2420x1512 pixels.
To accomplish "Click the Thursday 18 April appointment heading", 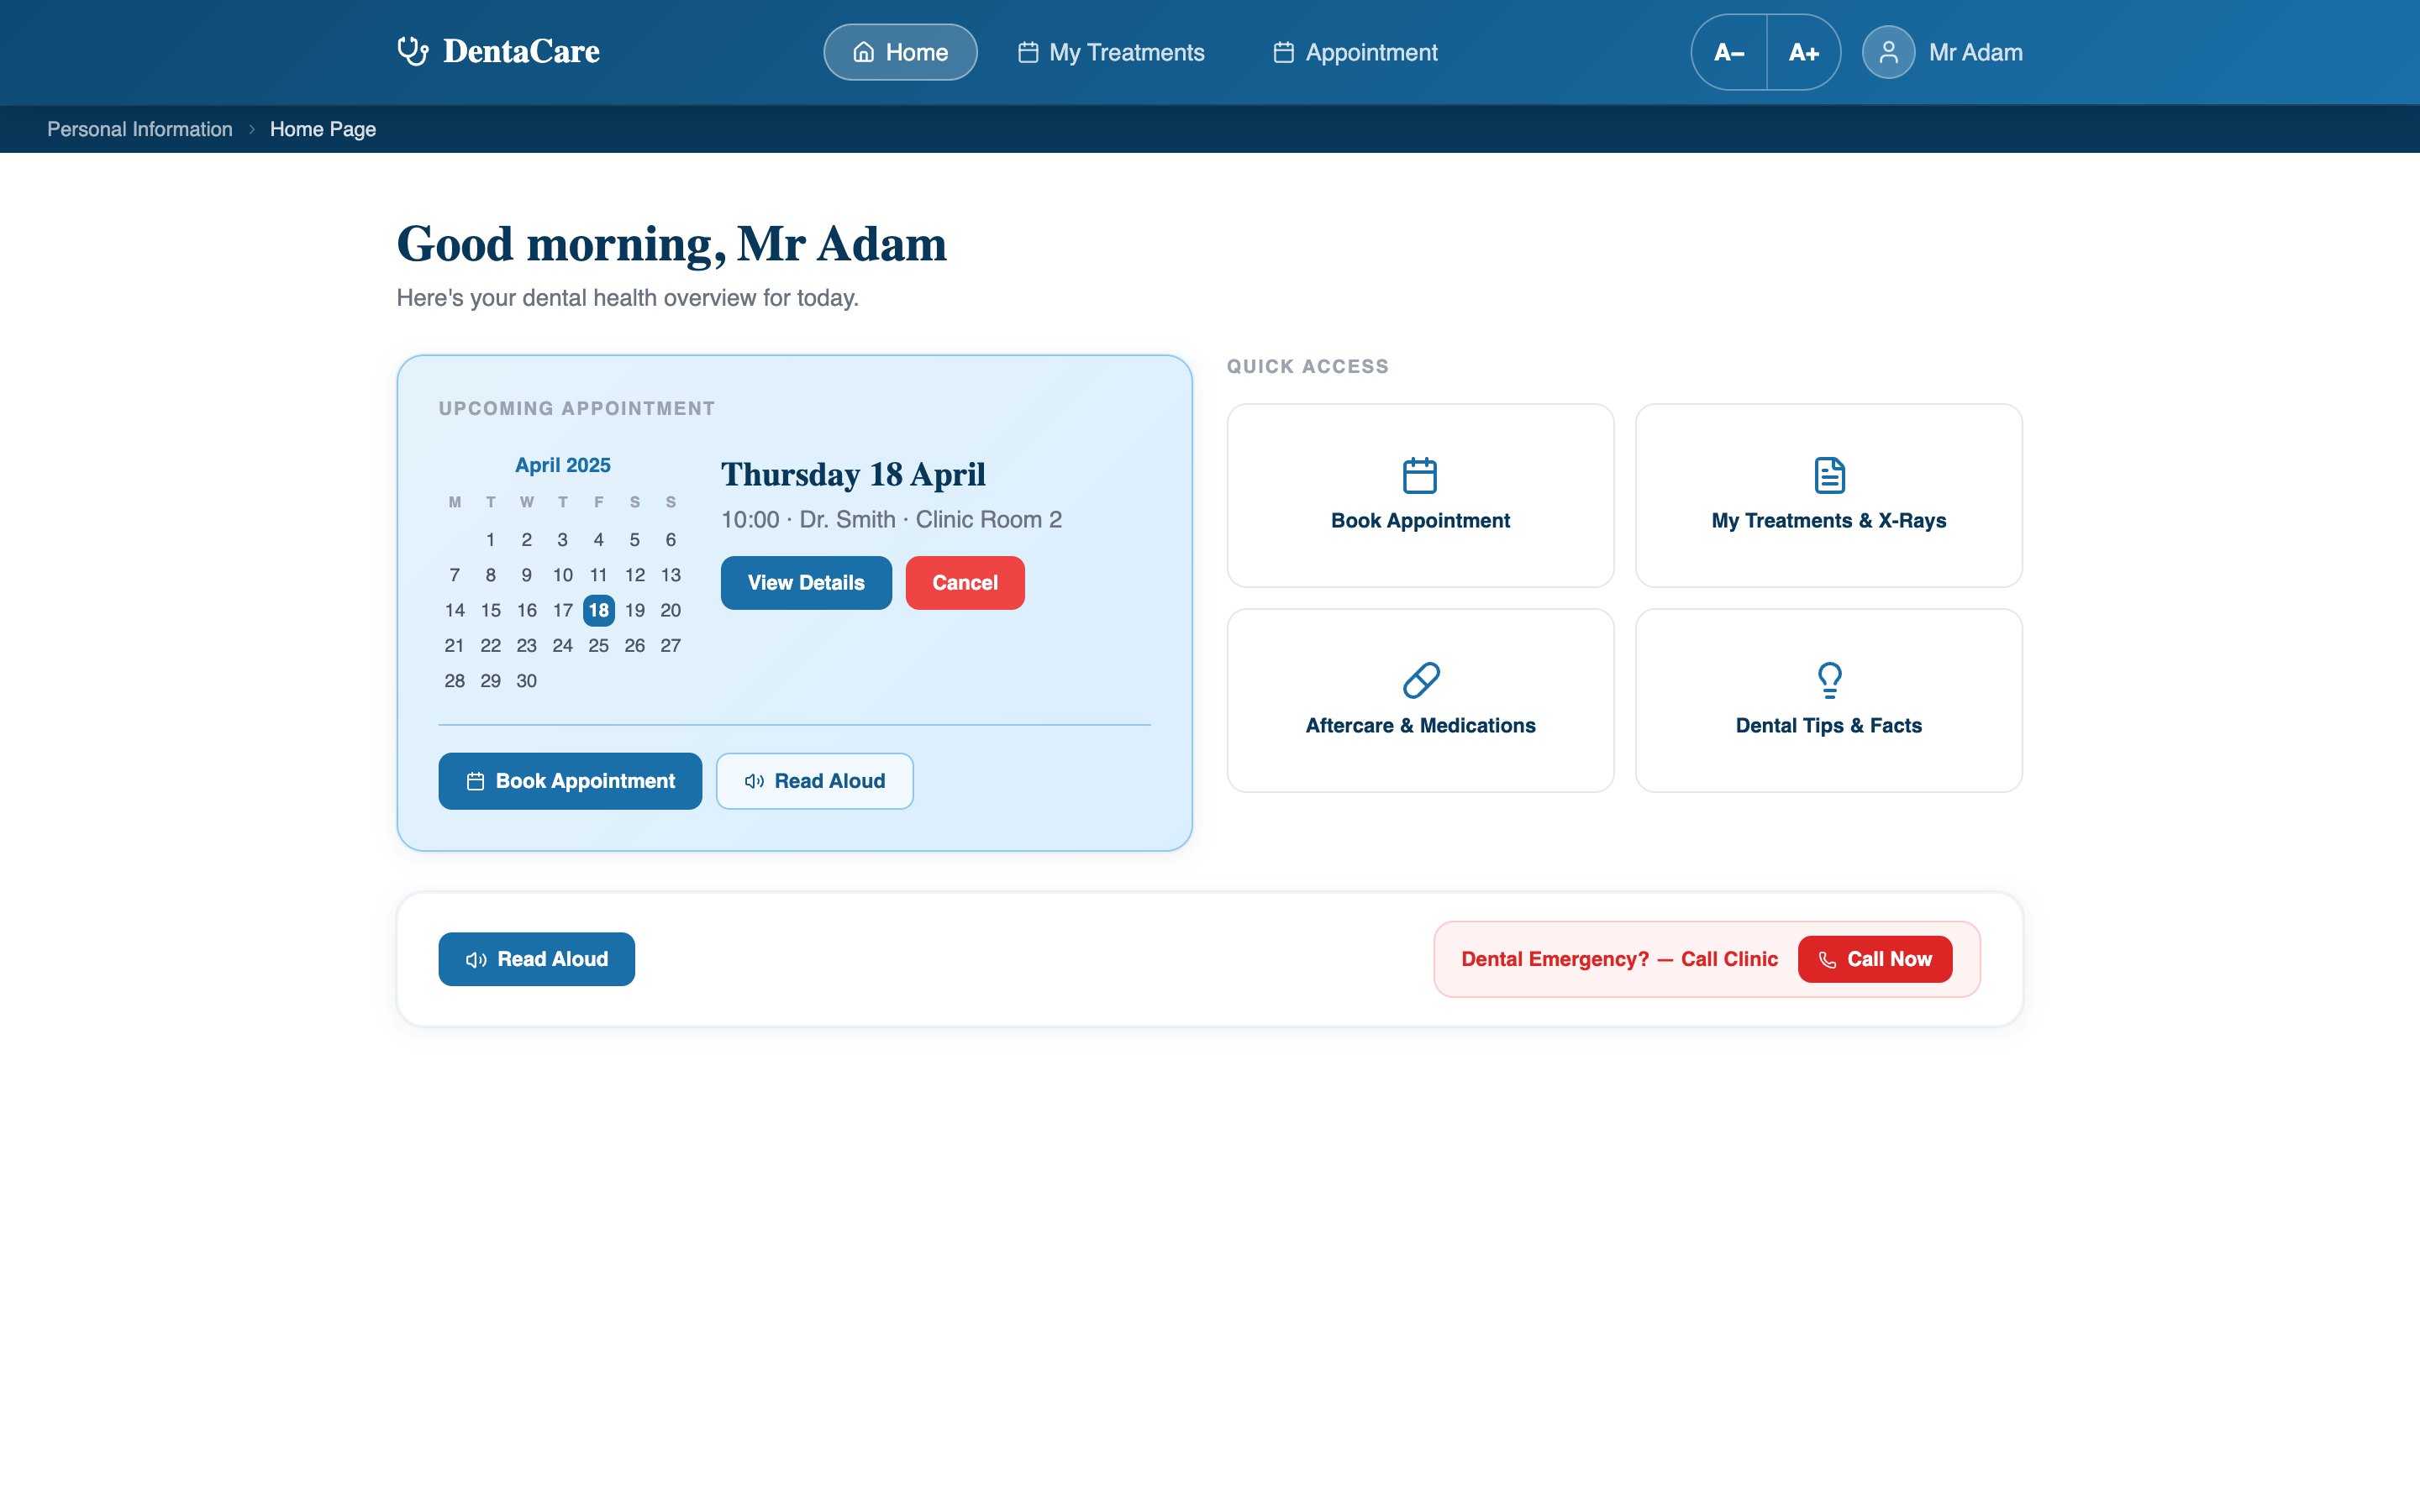I will 853,474.
